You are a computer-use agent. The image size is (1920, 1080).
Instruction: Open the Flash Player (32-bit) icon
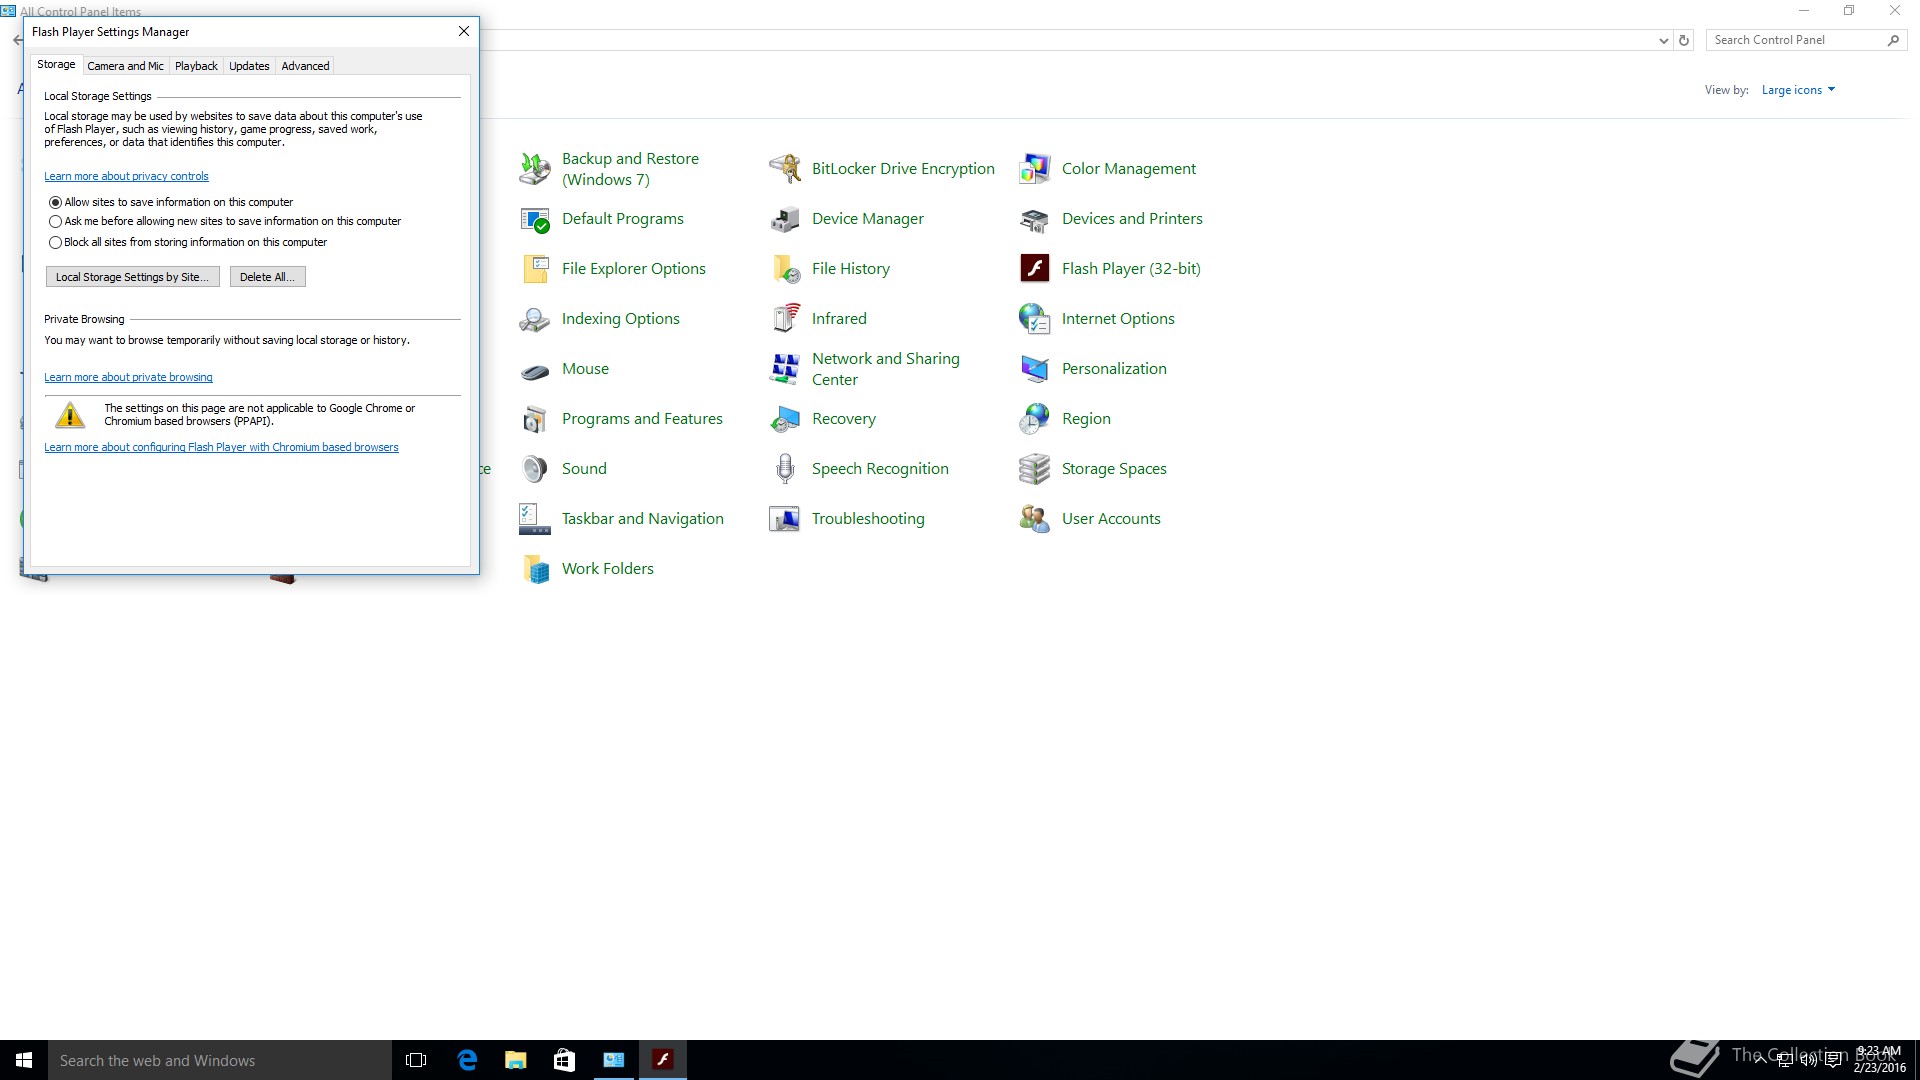(1035, 269)
